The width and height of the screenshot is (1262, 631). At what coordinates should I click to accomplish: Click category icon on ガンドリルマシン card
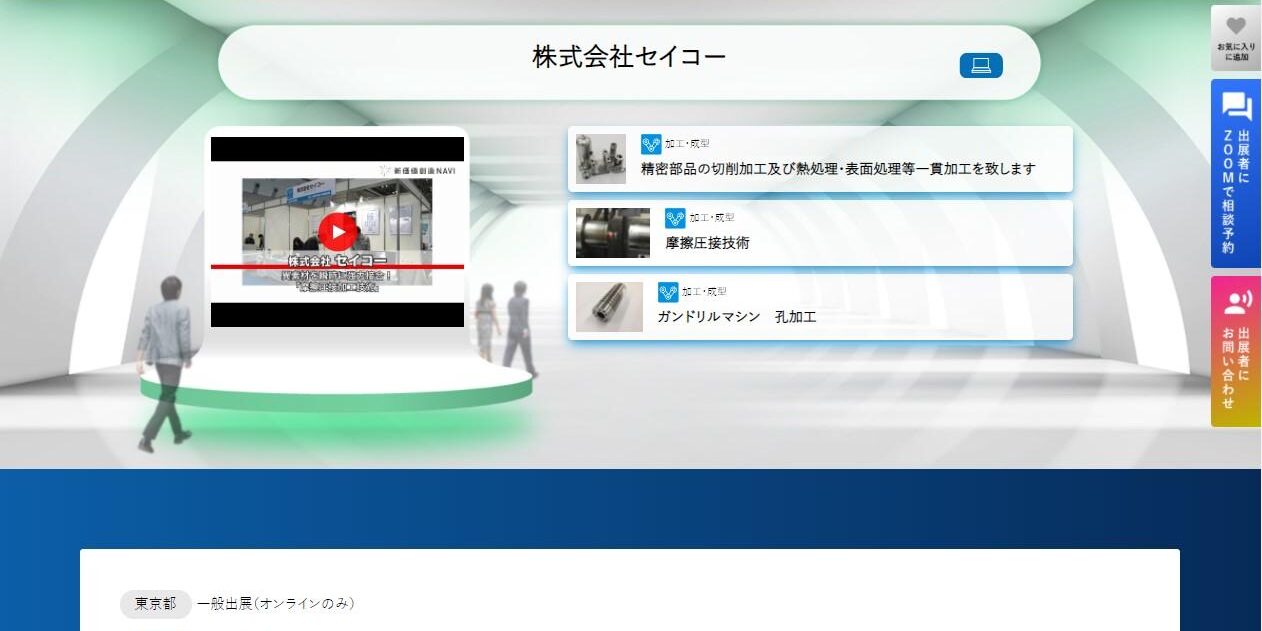tap(668, 292)
